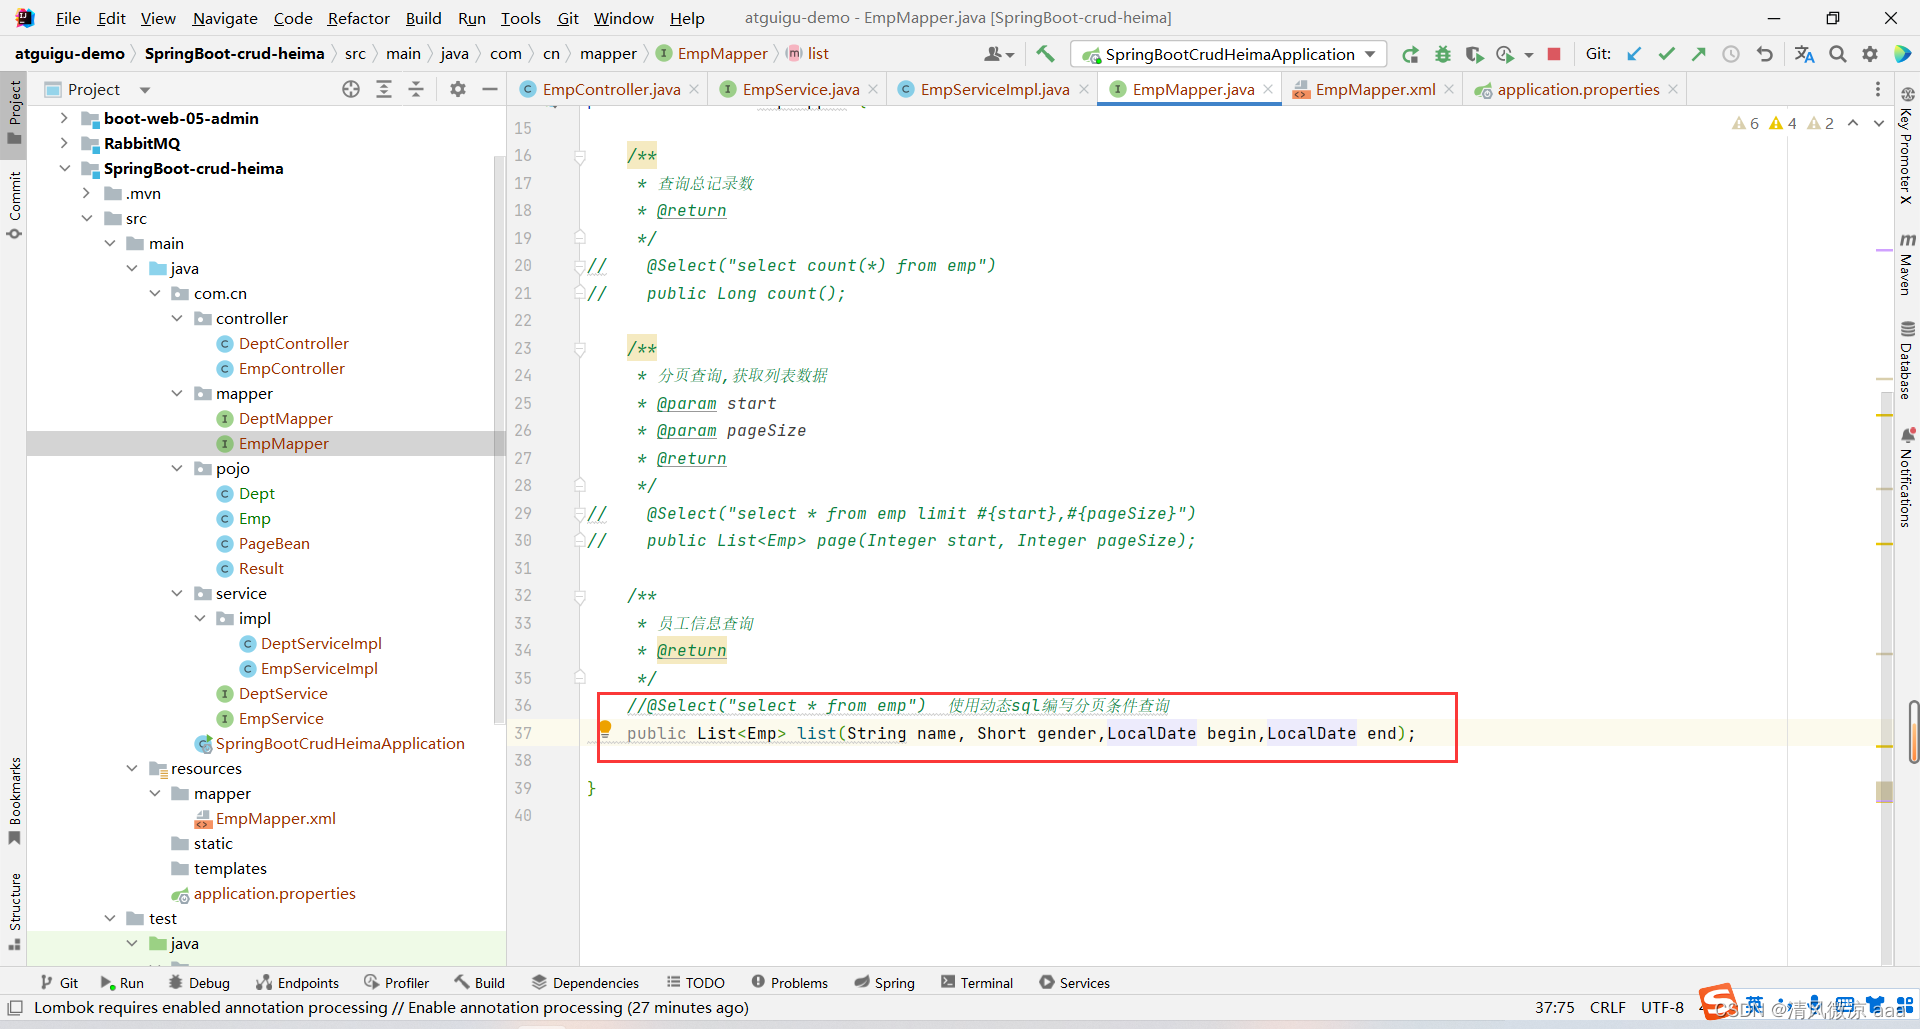Image resolution: width=1920 pixels, height=1029 pixels.
Task: Collapse the SpringBoot-crud-heima module
Action: 64,168
